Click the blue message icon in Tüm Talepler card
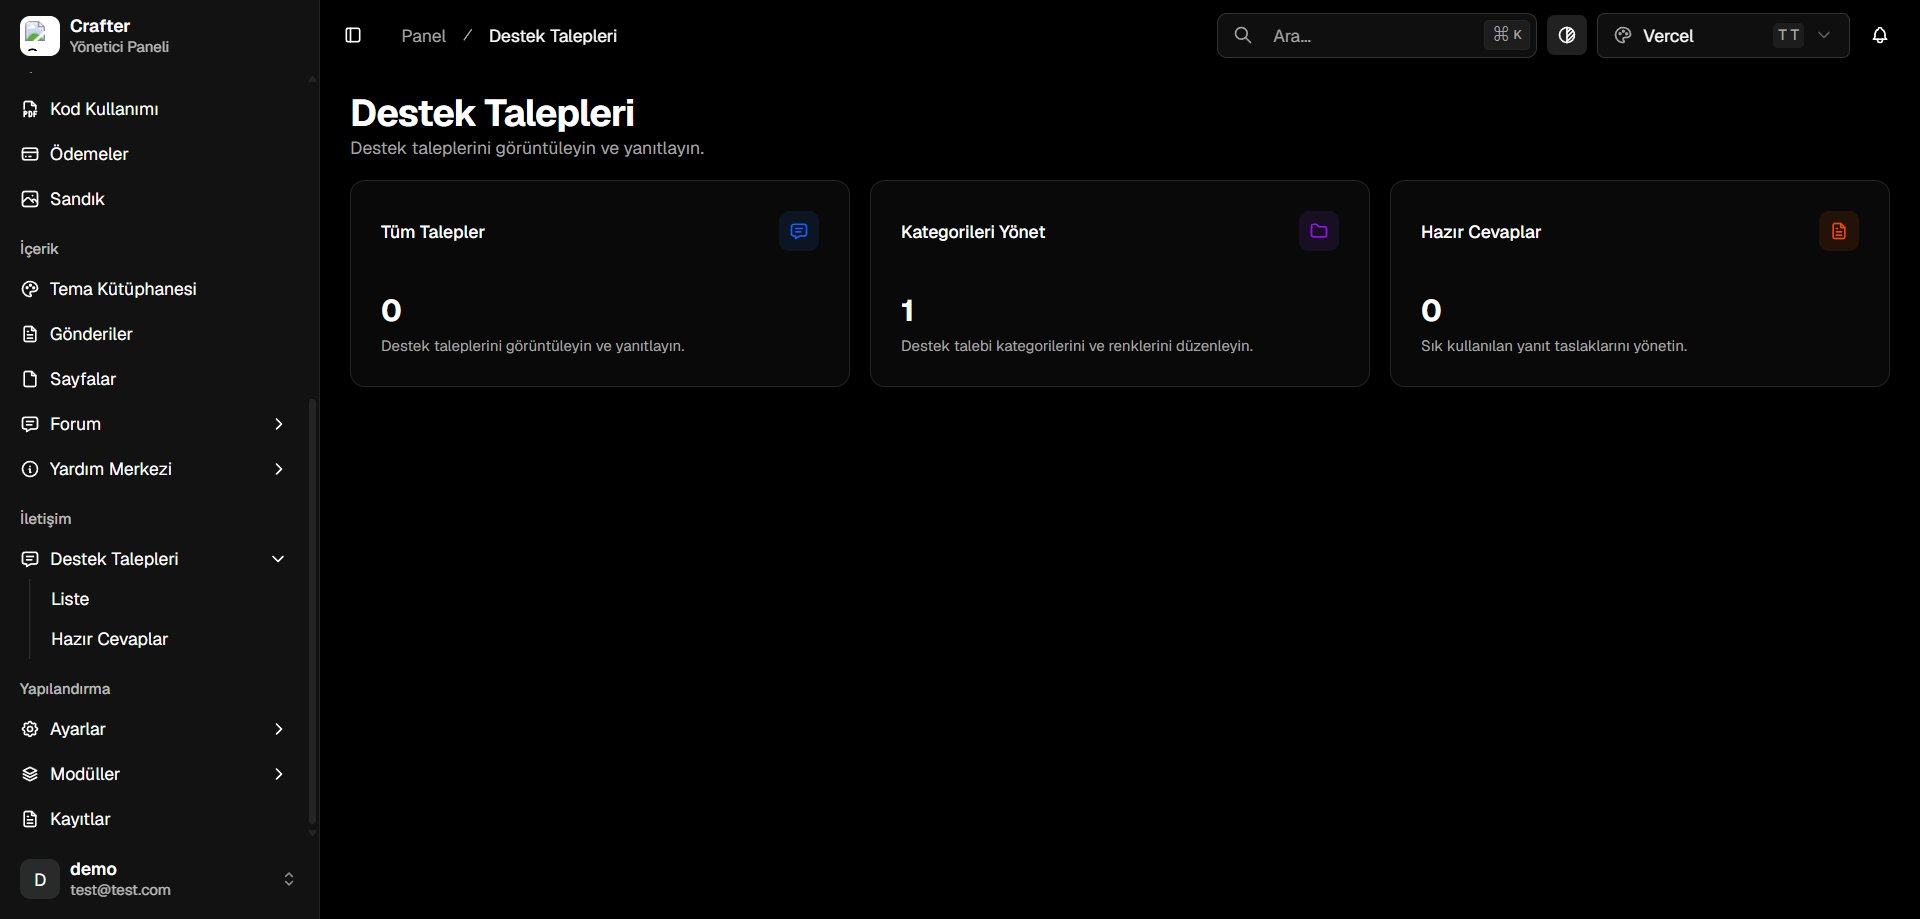The width and height of the screenshot is (1920, 919). tap(799, 231)
